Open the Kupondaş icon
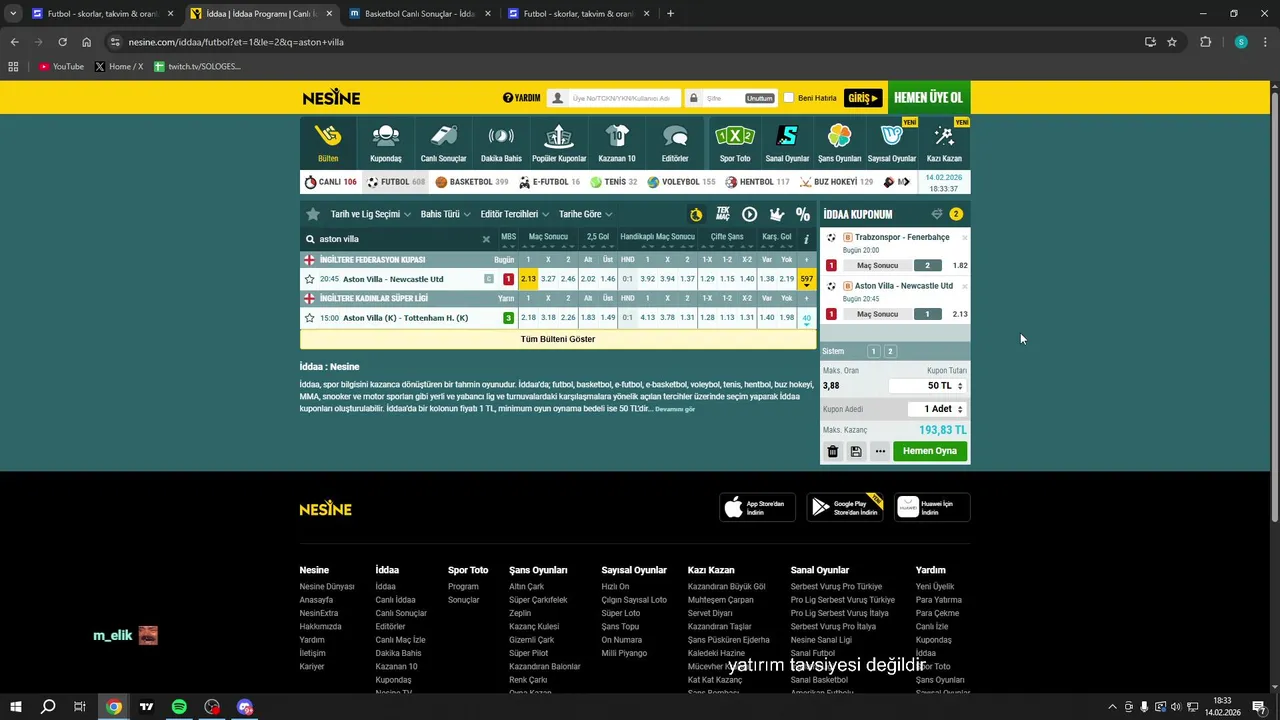This screenshot has height=720, width=1280. coord(386,135)
